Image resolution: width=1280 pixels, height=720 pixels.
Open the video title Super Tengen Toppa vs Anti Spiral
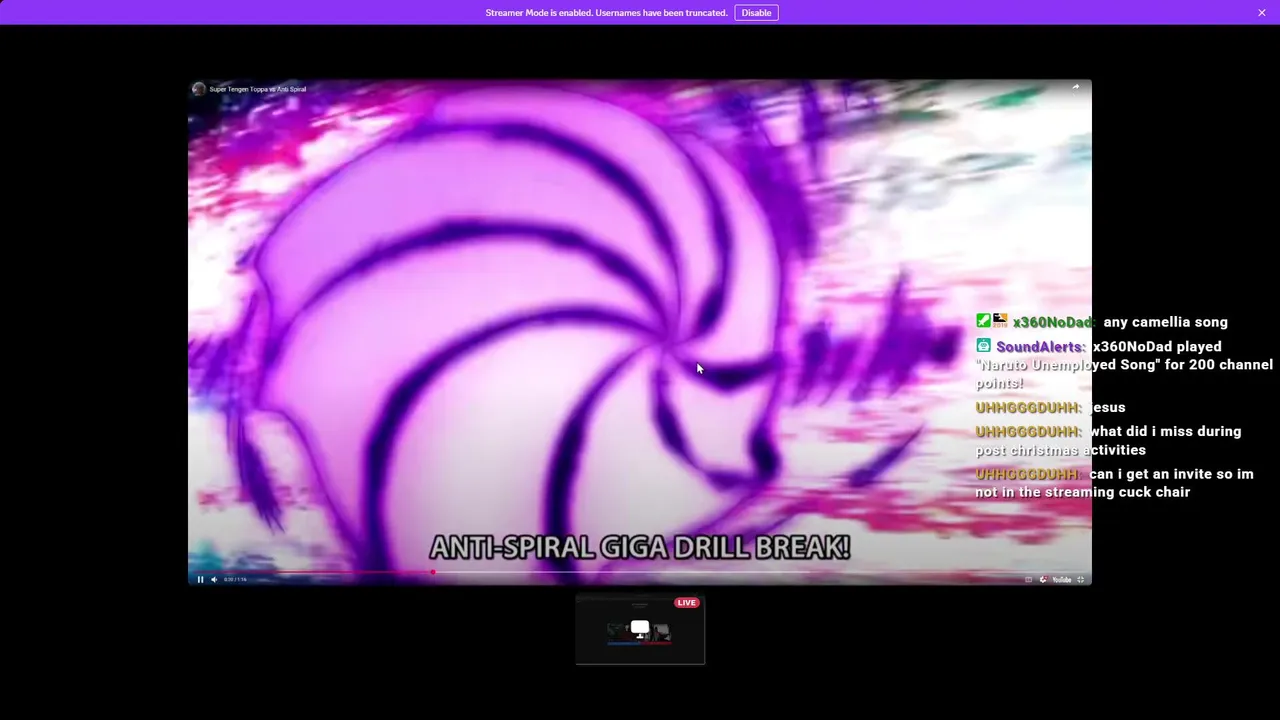[x=258, y=89]
